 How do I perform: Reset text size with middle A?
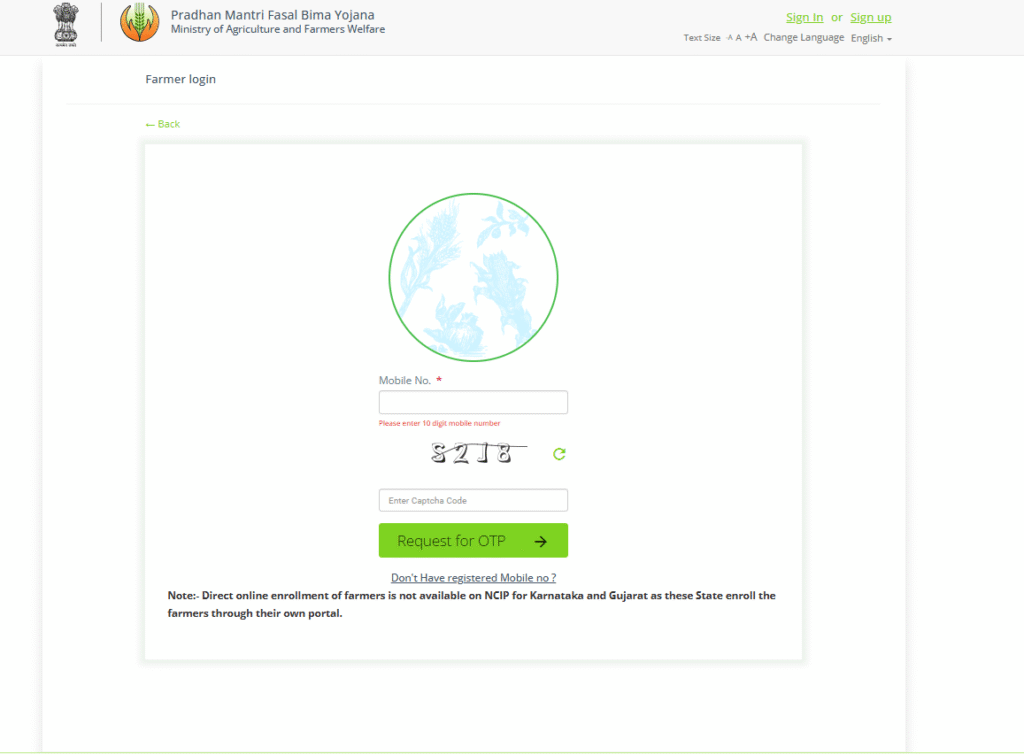pyautogui.click(x=739, y=38)
